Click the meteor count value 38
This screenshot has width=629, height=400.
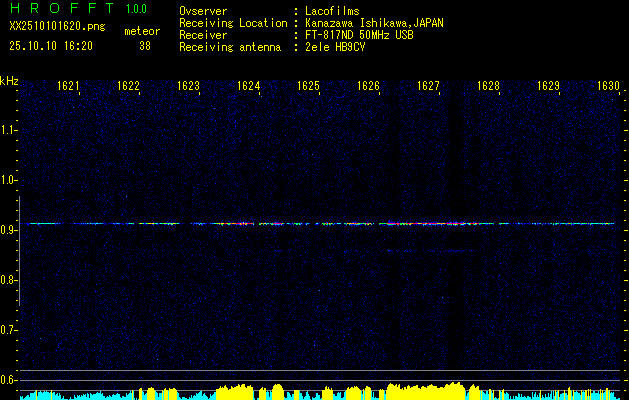click(x=145, y=46)
